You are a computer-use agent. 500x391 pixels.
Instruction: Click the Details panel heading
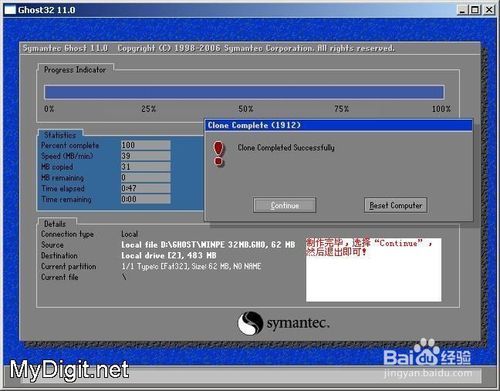55,224
